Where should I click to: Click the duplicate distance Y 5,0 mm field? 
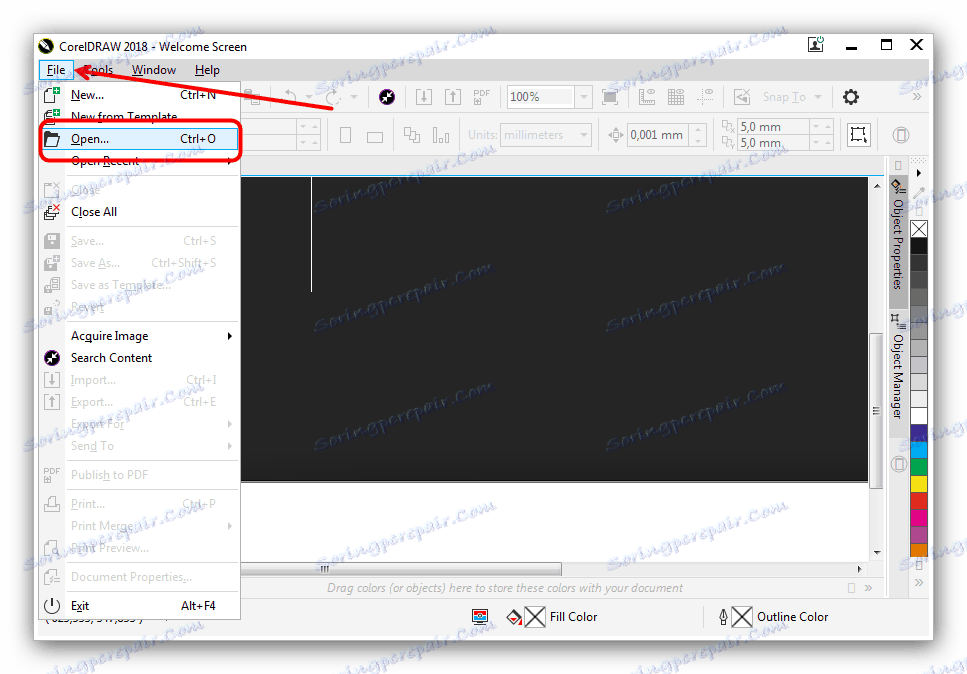tap(774, 143)
